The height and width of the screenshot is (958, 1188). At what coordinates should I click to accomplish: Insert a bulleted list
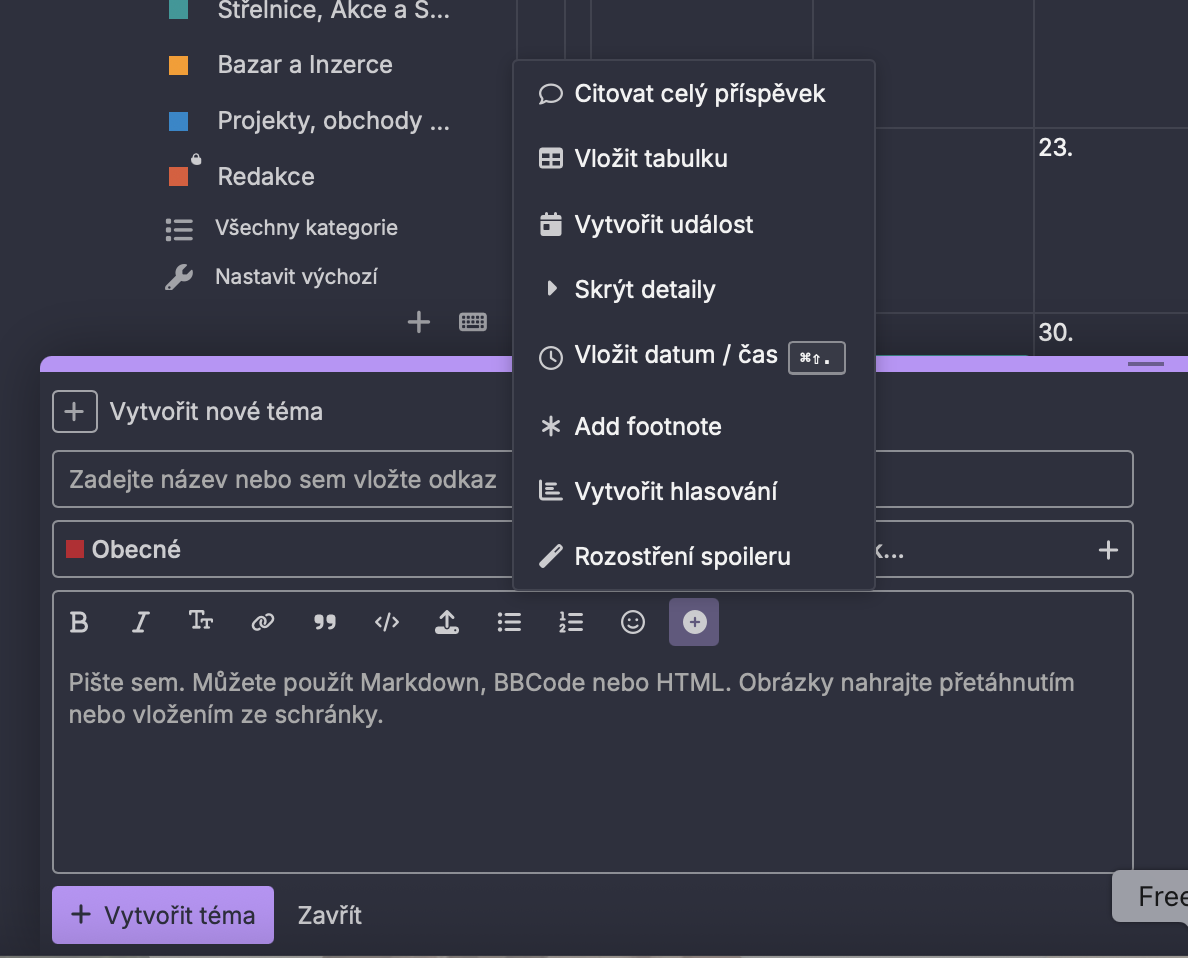coord(509,622)
